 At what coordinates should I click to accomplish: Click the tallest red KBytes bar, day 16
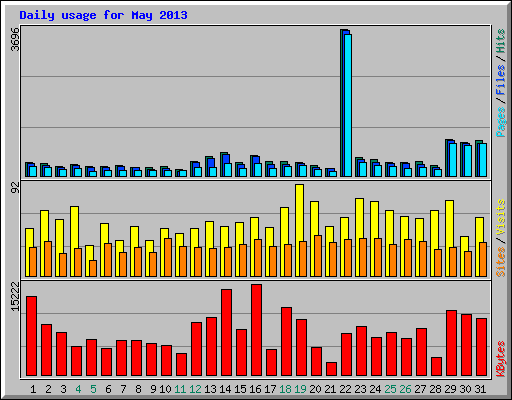pos(256,330)
